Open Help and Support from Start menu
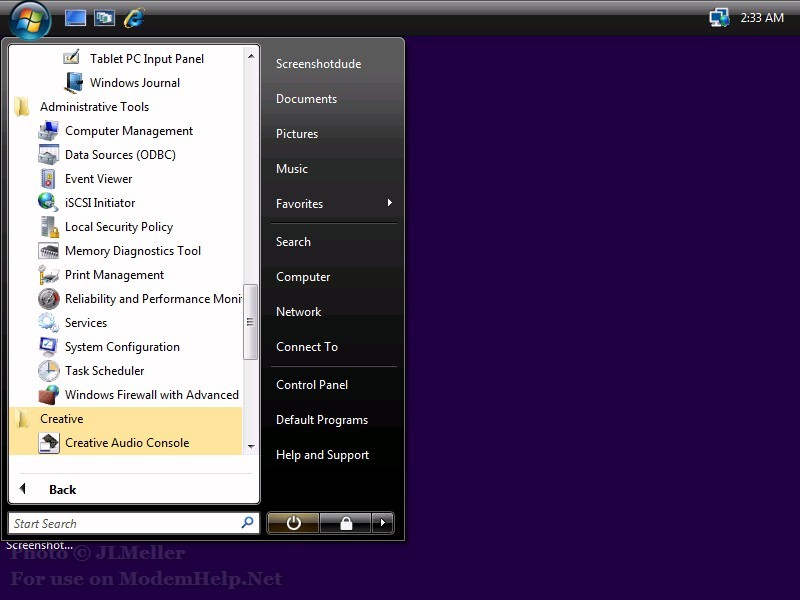The width and height of the screenshot is (800, 600). 322,455
